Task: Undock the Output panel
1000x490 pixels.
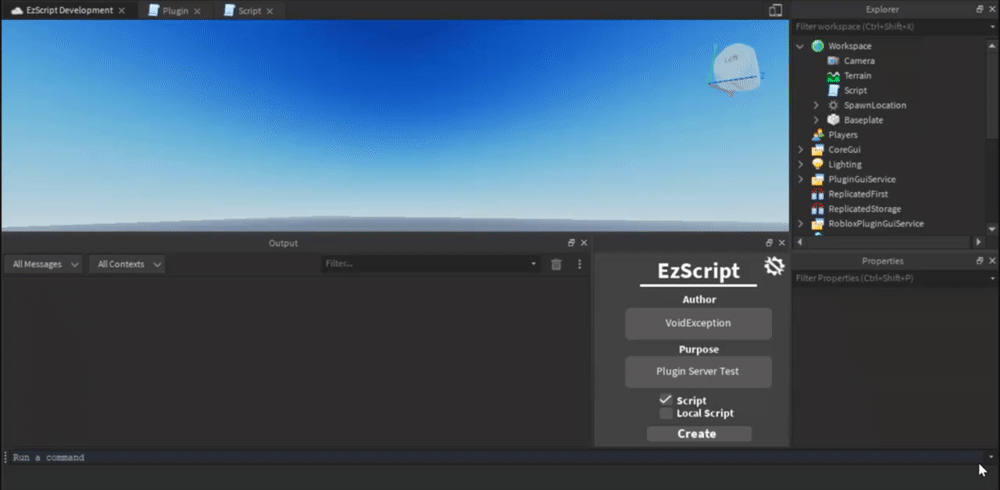Action: click(x=571, y=243)
